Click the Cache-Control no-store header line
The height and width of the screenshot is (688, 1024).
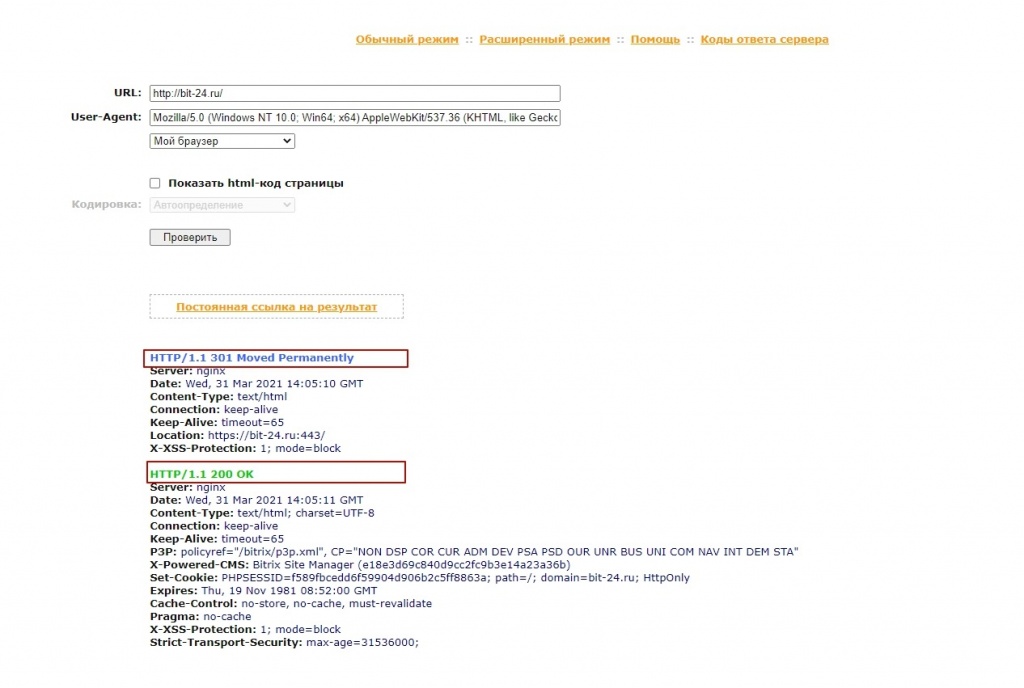[291, 604]
